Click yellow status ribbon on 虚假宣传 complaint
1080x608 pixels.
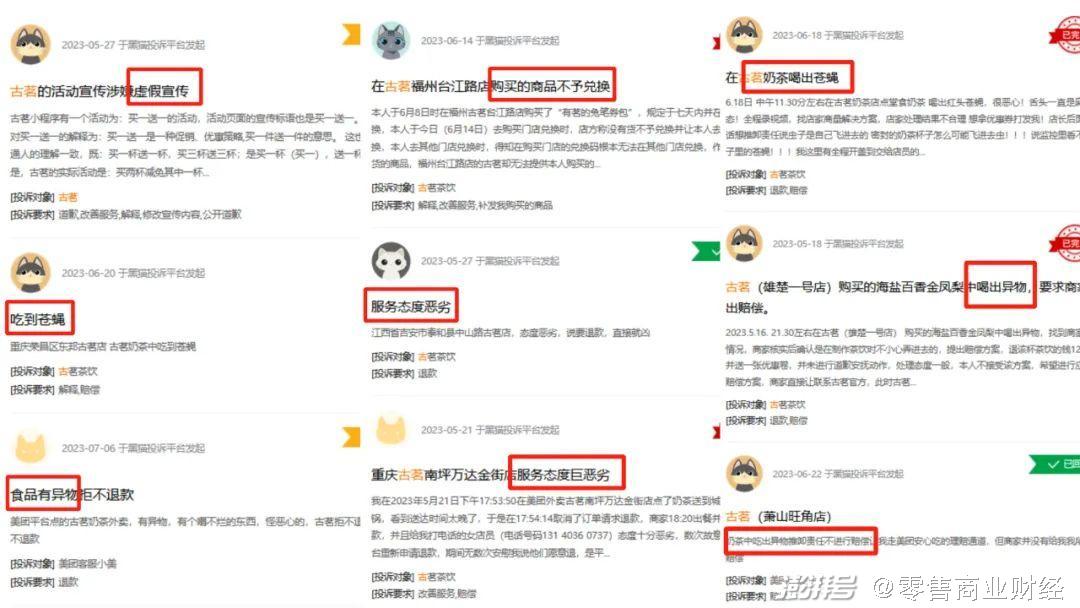pyautogui.click(x=351, y=34)
